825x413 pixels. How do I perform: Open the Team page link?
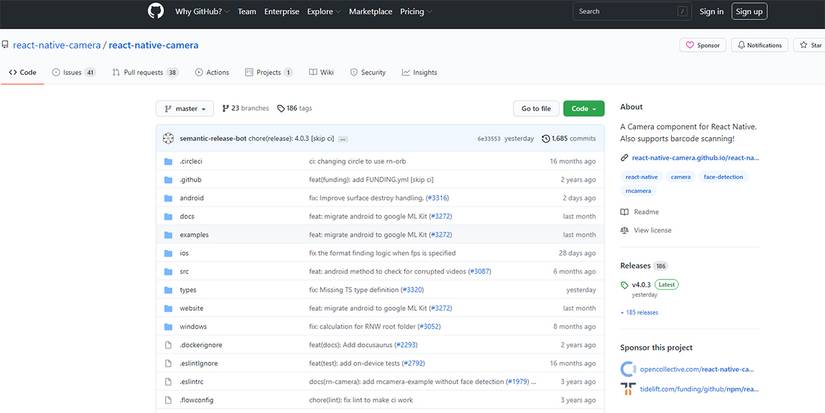pyautogui.click(x=247, y=12)
